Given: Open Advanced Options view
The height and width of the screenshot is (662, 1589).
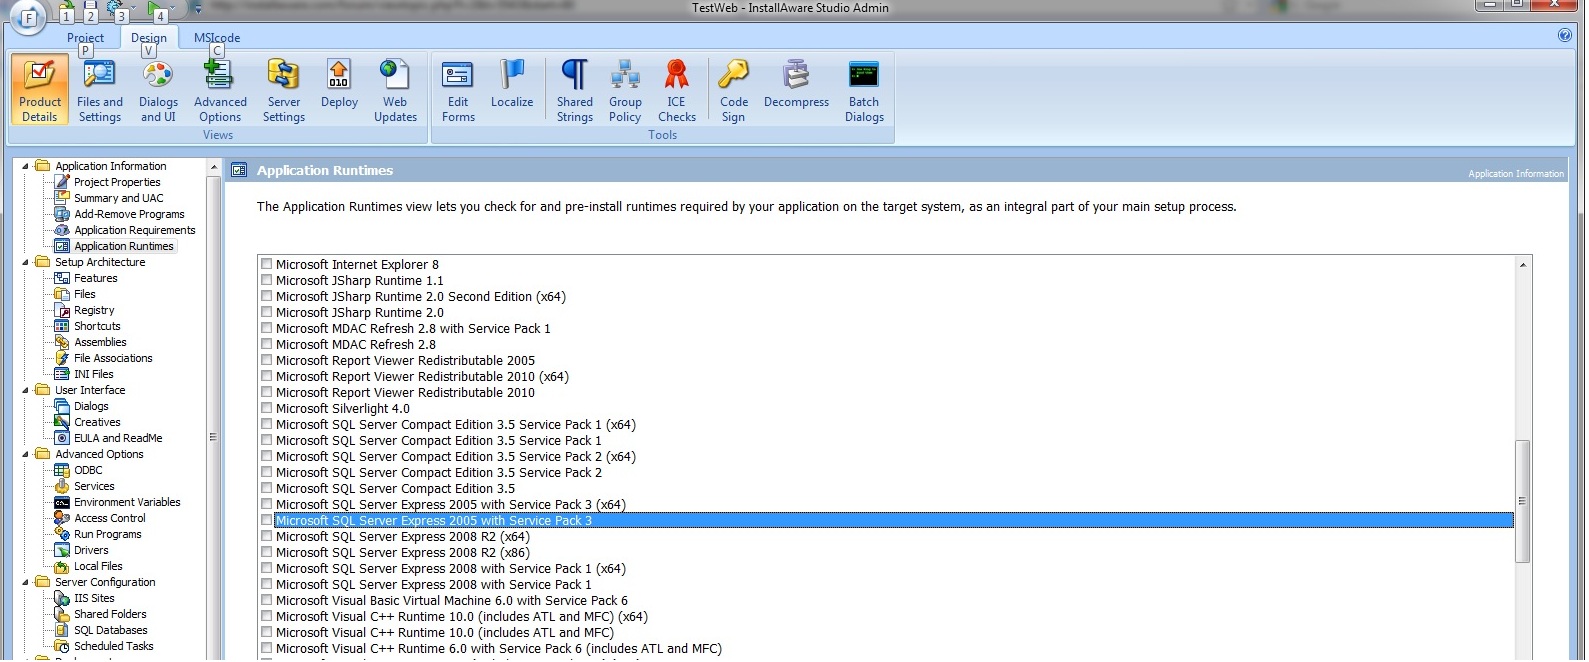Looking at the screenshot, I should coord(220,90).
